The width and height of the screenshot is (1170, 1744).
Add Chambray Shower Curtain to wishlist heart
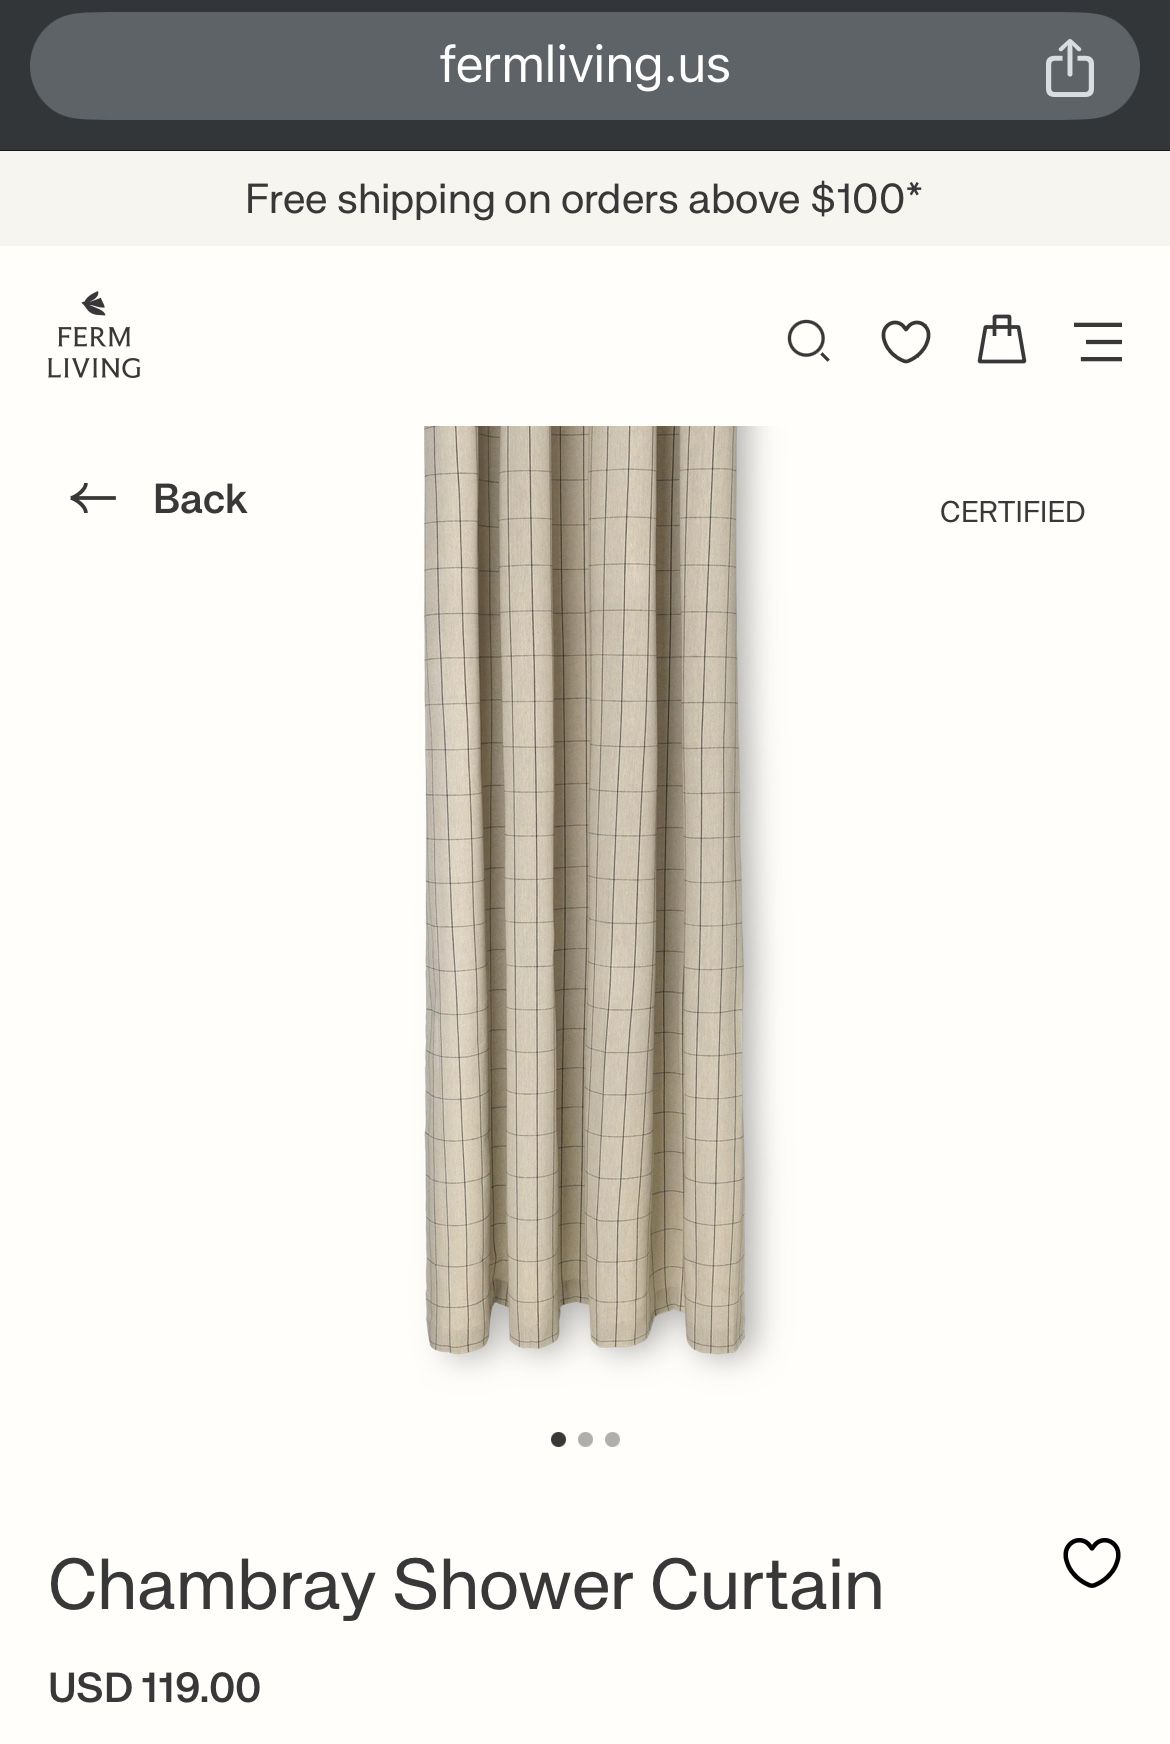(1091, 1562)
